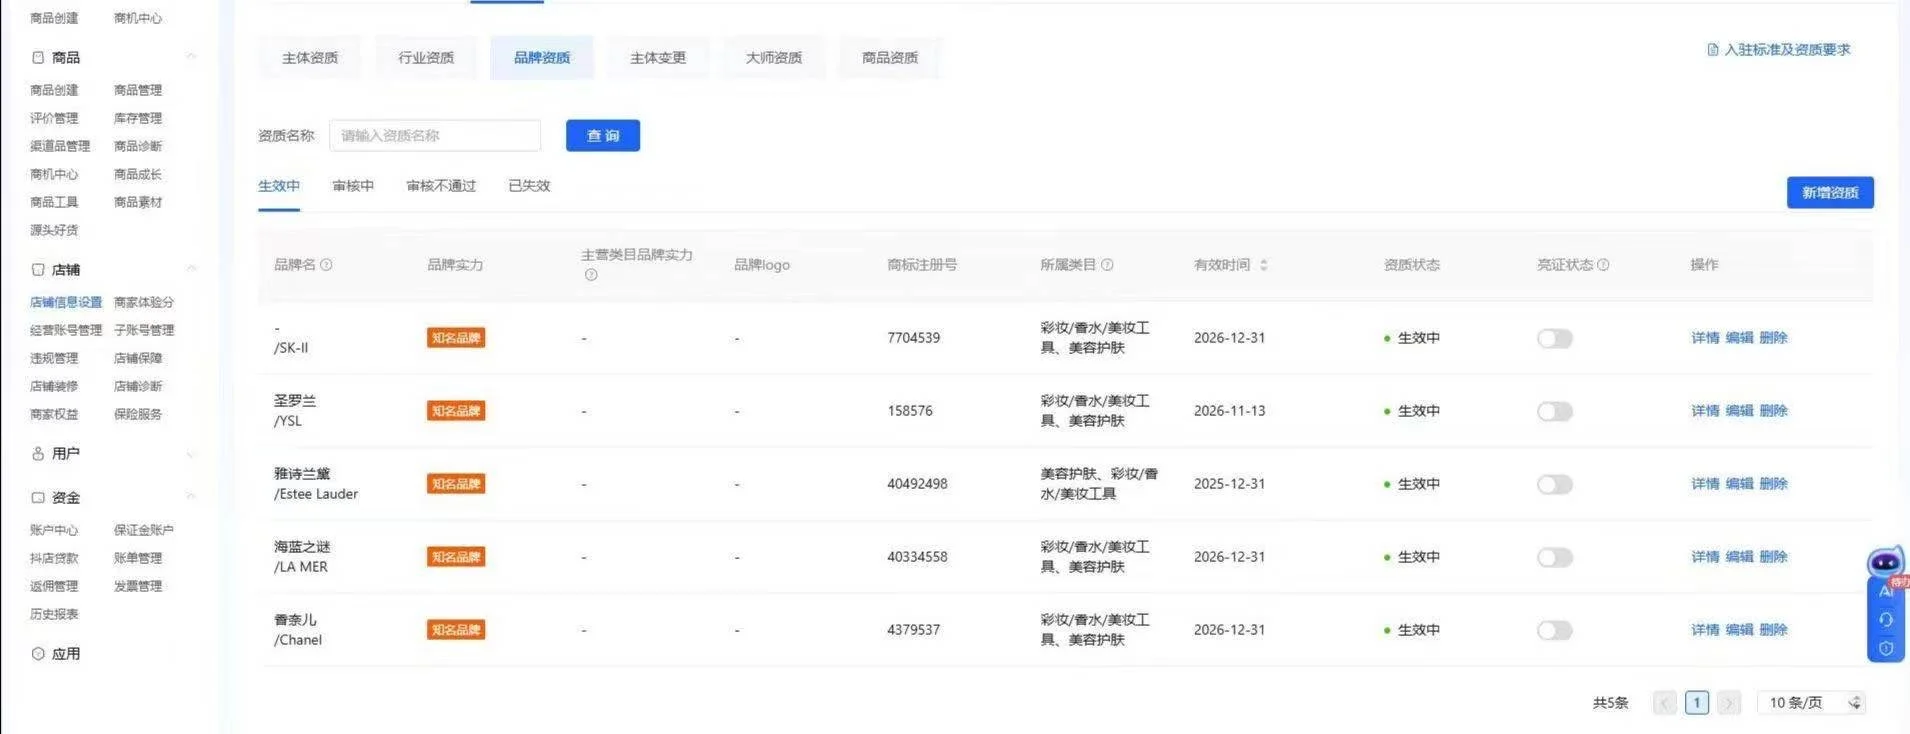The image size is (1910, 734).
Task: Open 子账号管理 in sidebar
Action: [144, 330]
